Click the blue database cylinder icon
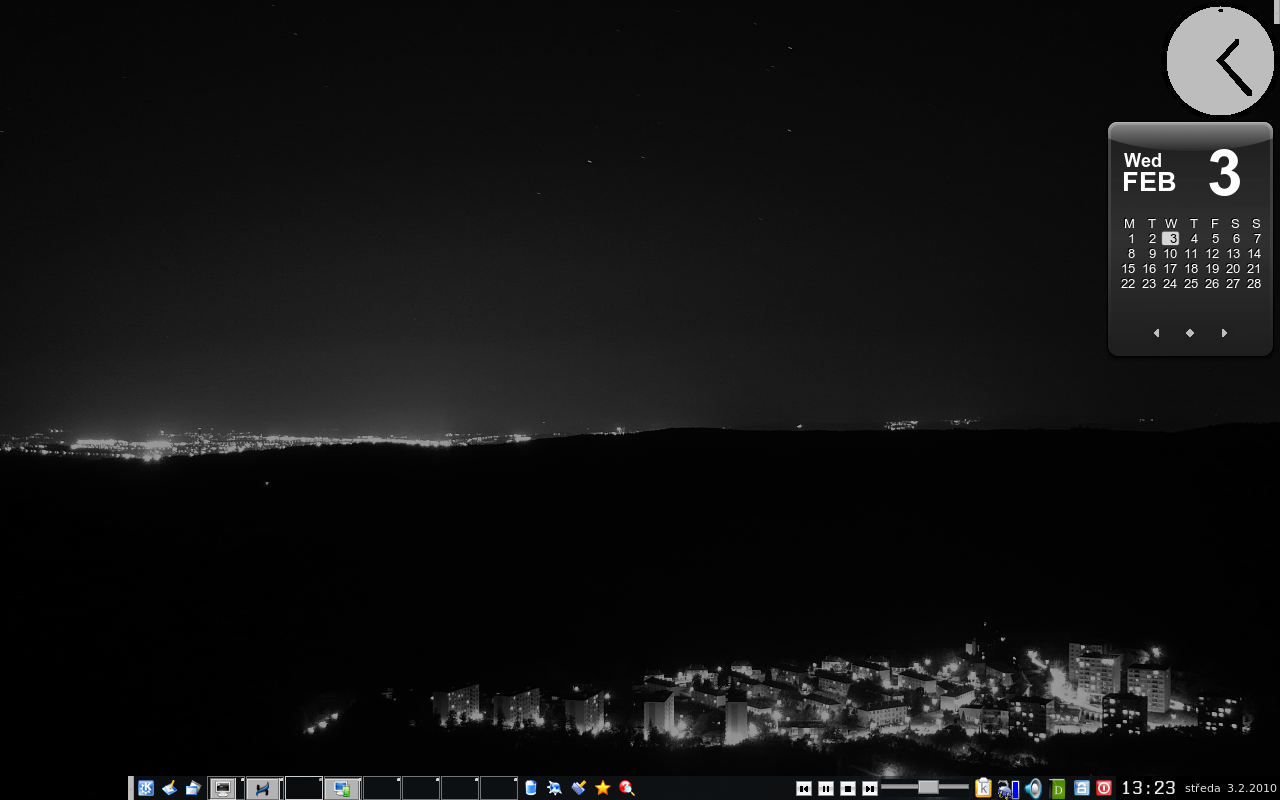The image size is (1280, 800). point(531,788)
